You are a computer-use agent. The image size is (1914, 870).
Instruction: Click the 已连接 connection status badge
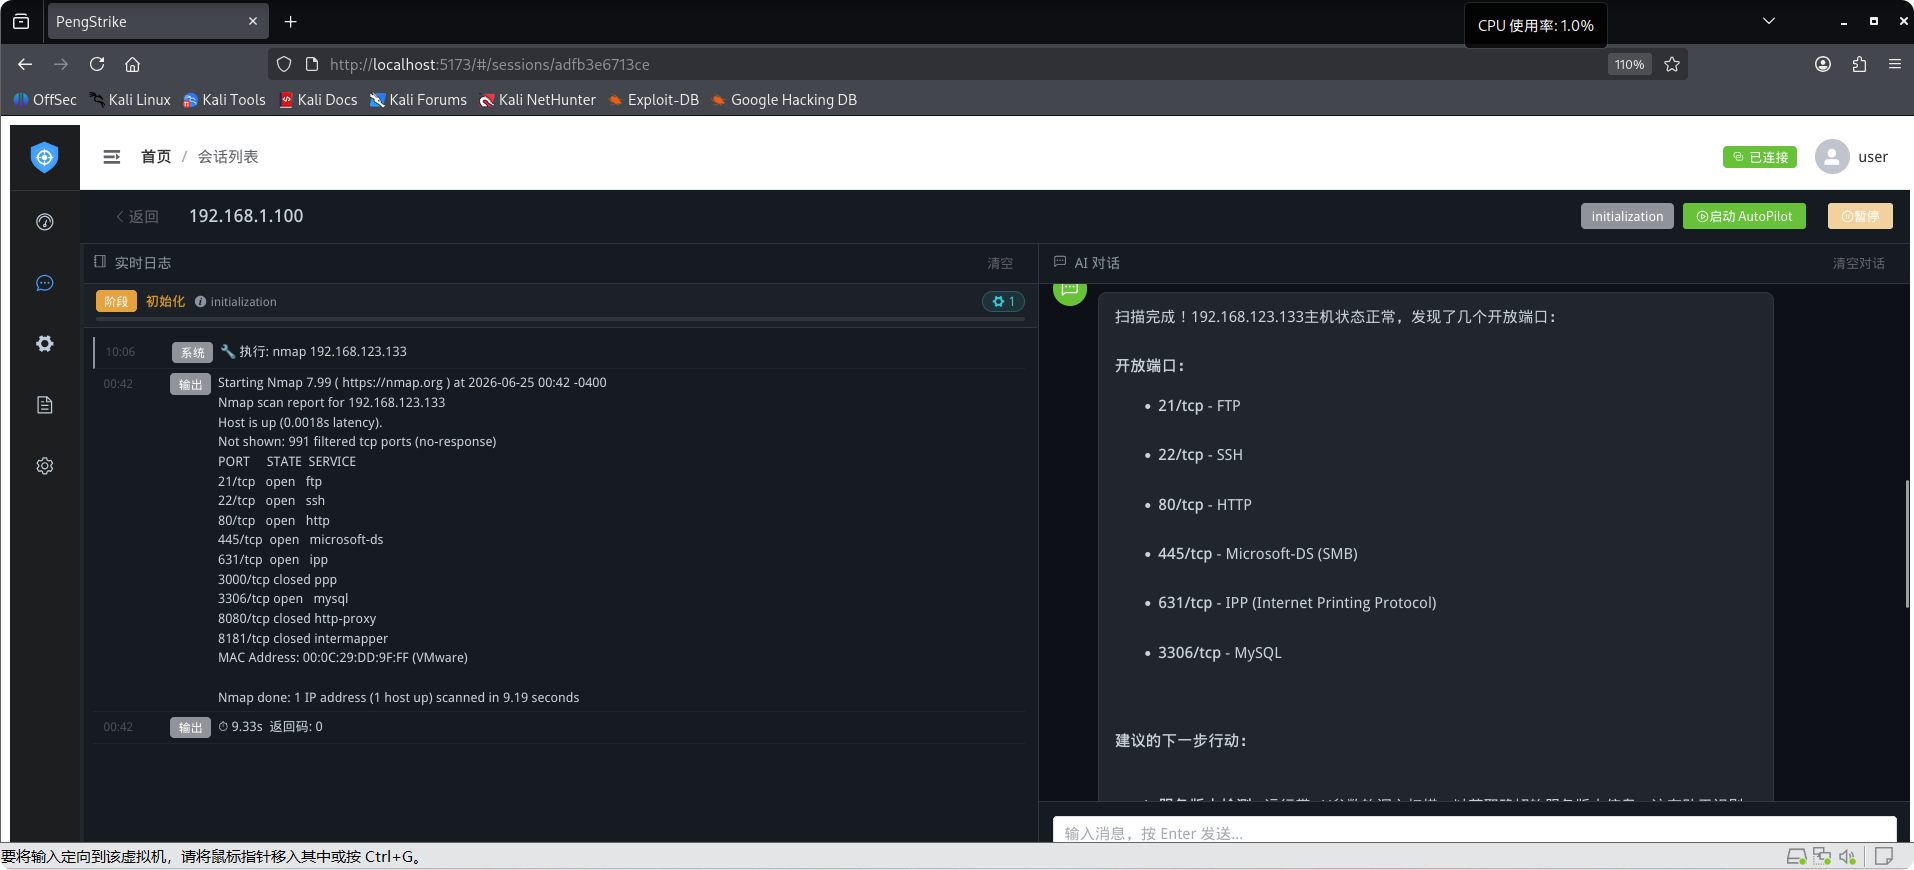[x=1760, y=157]
